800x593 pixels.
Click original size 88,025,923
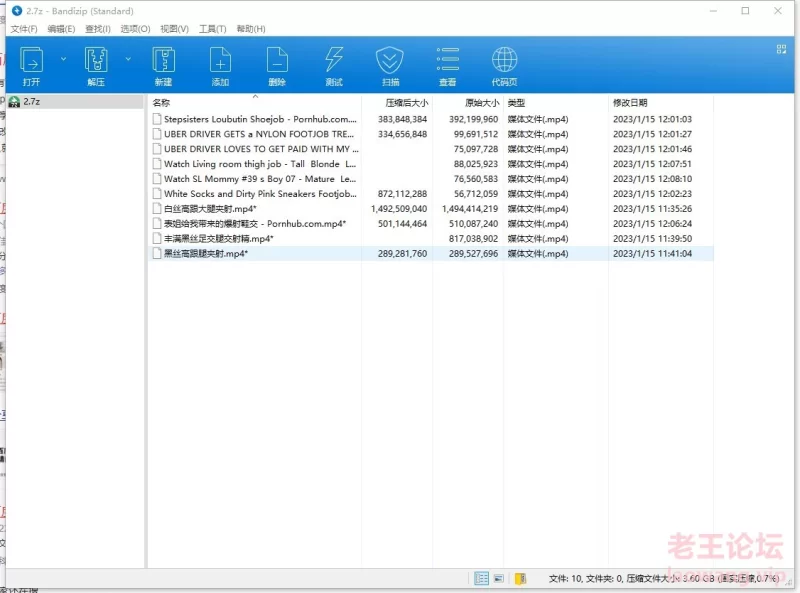(476, 164)
